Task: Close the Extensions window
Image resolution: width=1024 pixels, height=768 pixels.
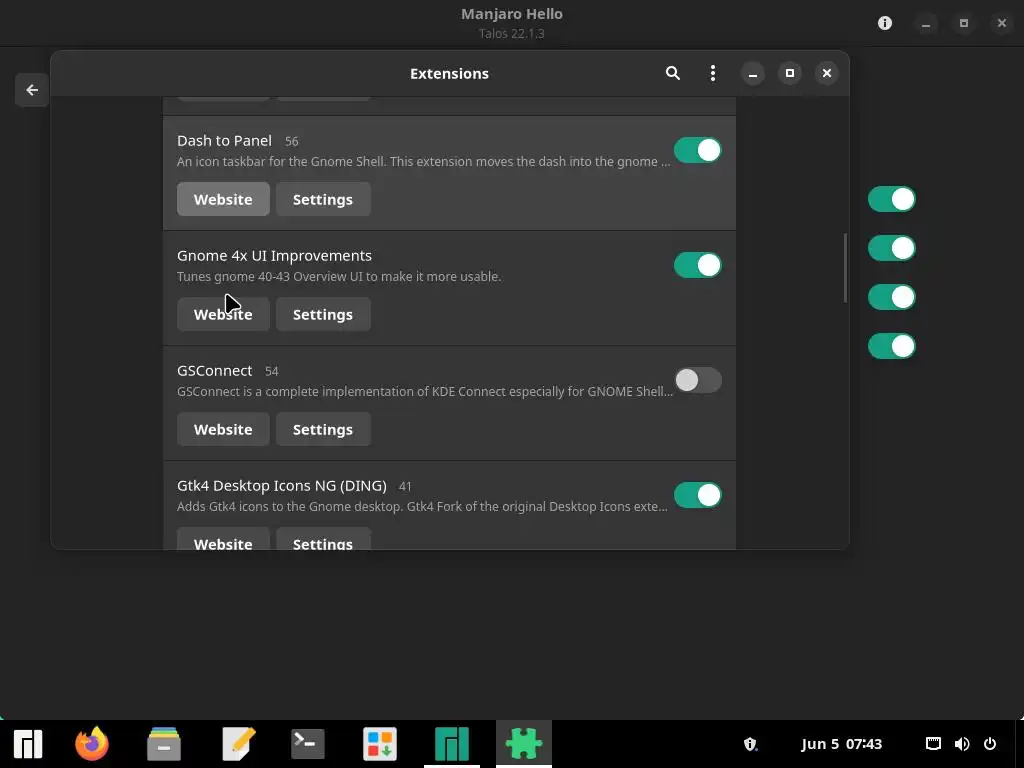Action: click(x=827, y=73)
